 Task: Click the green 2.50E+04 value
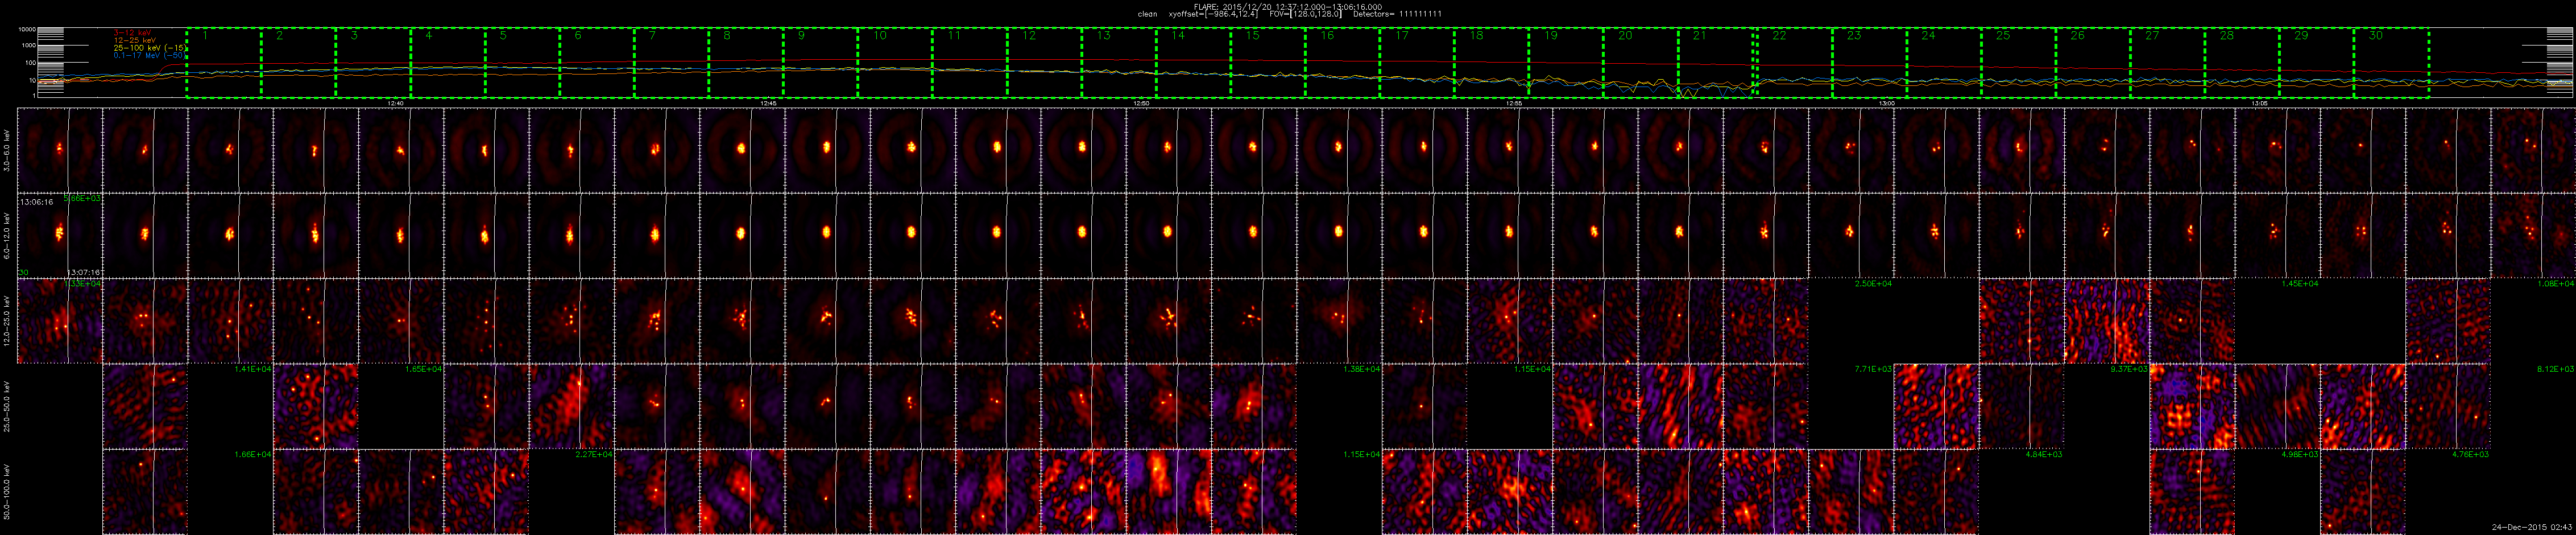[1874, 284]
